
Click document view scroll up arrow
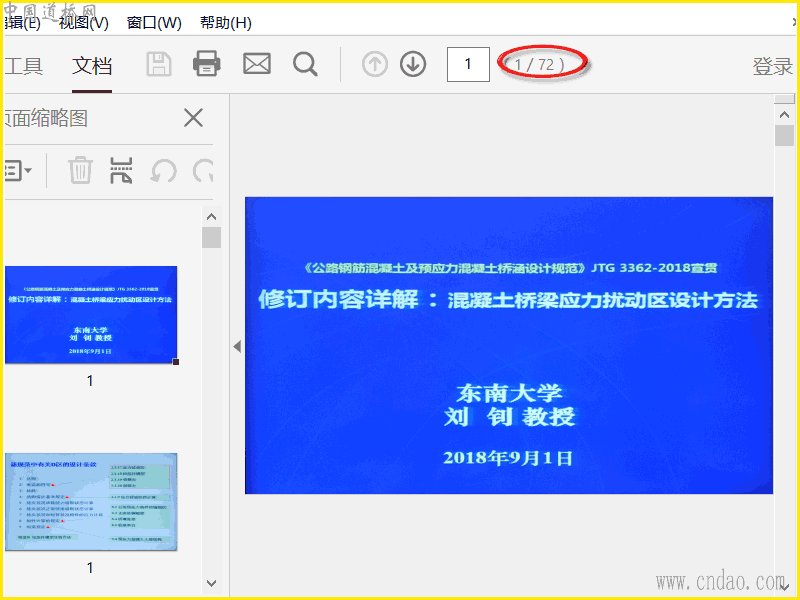click(785, 115)
